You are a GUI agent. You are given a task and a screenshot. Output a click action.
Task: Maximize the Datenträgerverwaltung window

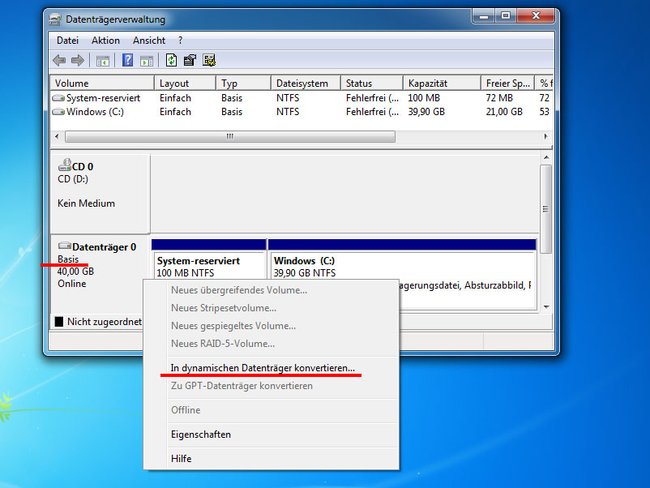click(x=505, y=16)
